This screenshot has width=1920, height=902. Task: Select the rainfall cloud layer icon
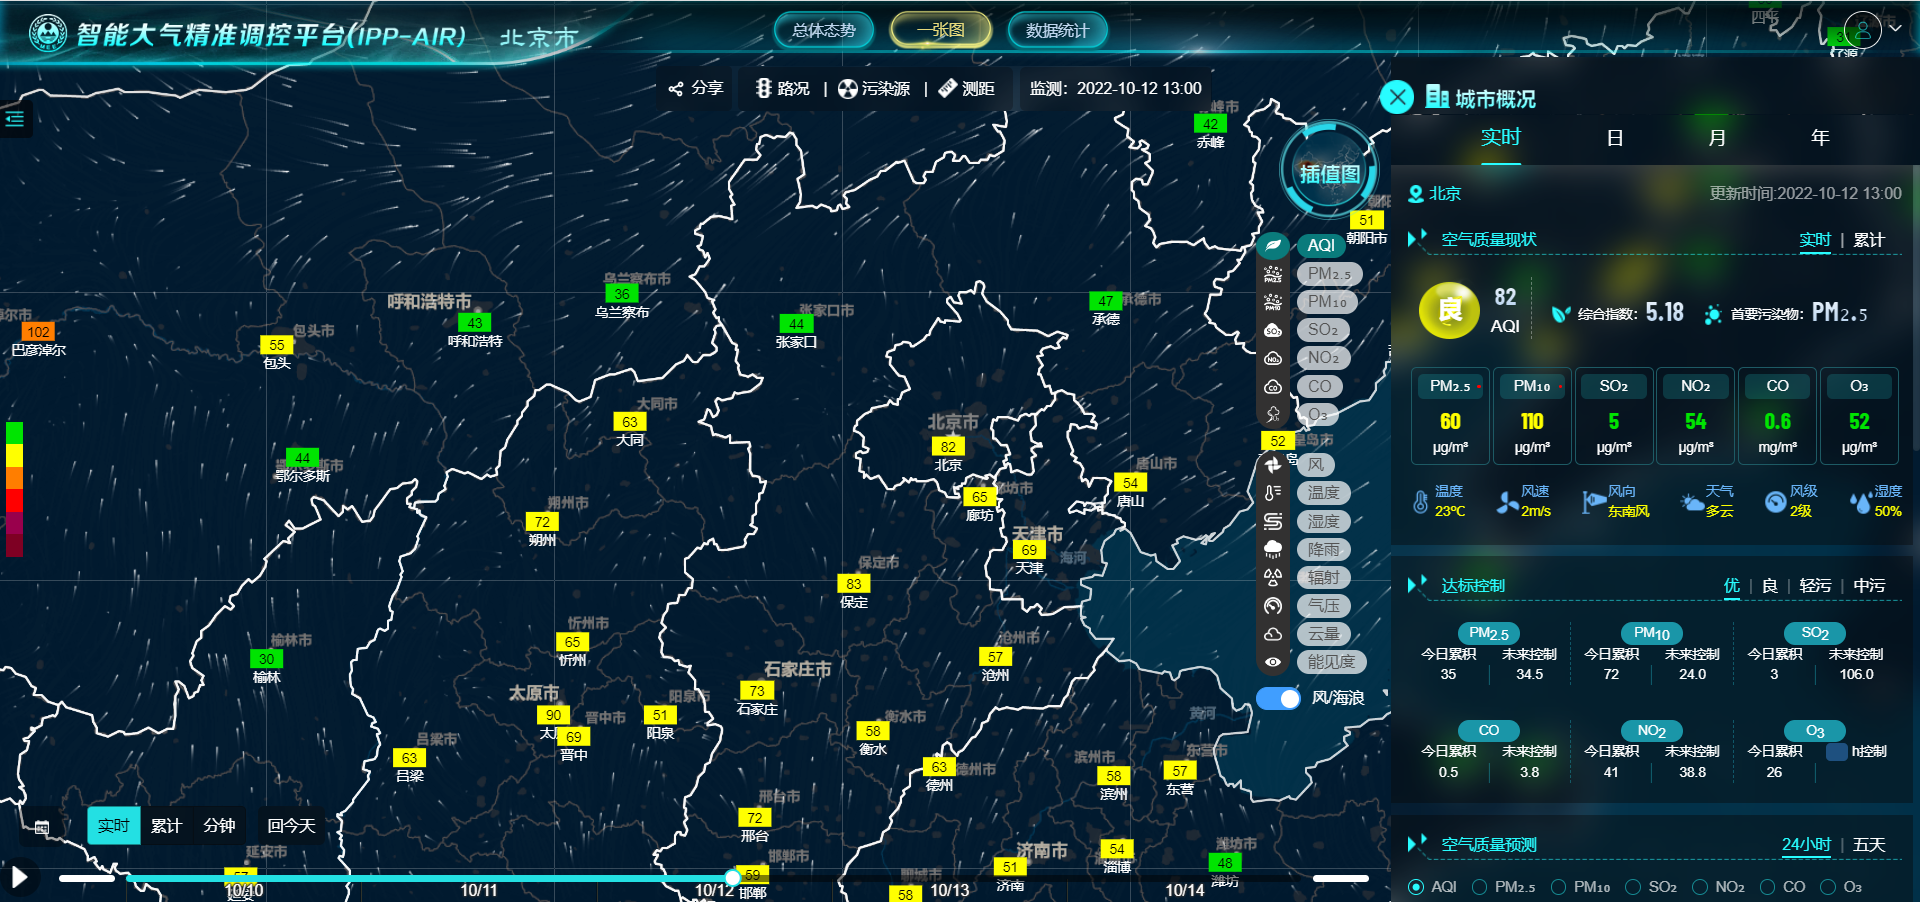[1273, 549]
